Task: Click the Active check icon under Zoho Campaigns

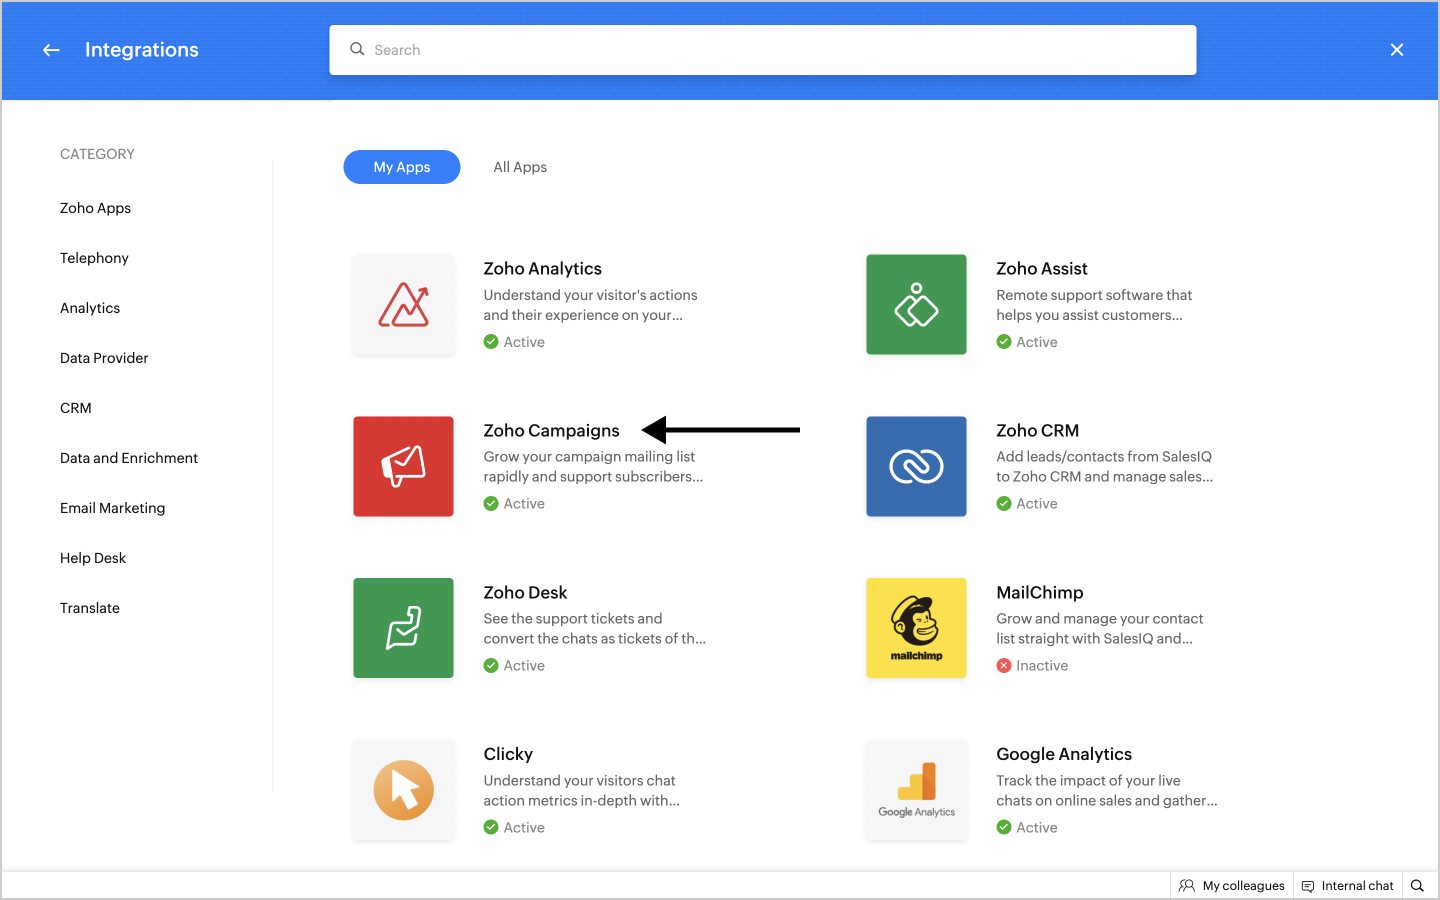Action: pyautogui.click(x=491, y=504)
